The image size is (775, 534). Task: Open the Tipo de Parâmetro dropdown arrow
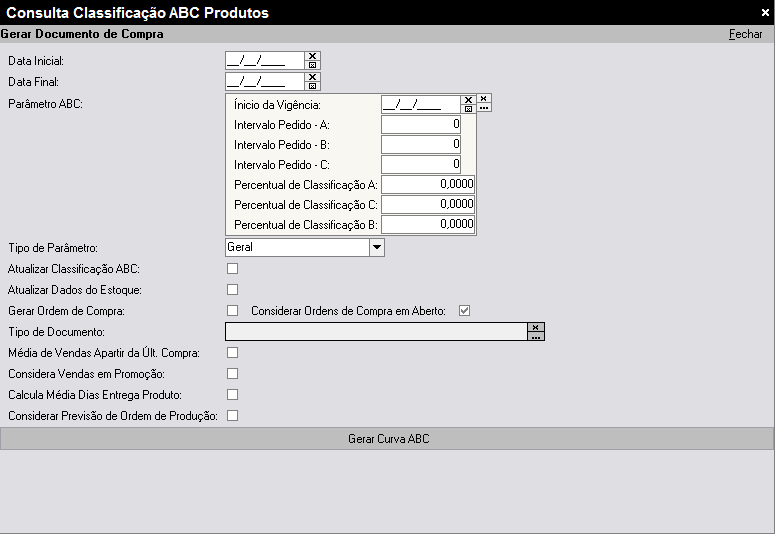coord(377,247)
